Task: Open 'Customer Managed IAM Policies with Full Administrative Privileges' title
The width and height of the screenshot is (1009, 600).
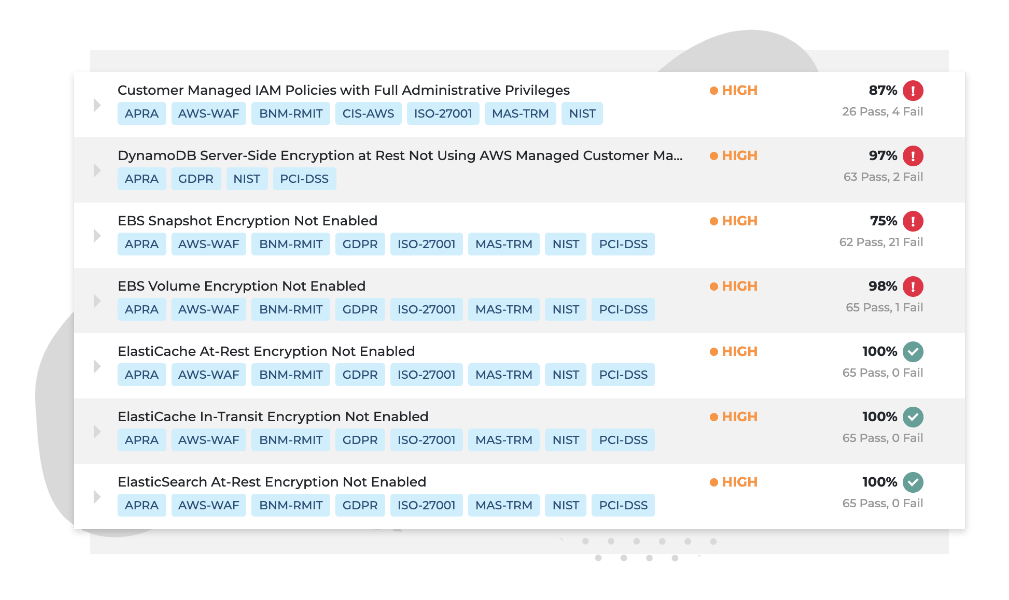Action: (344, 90)
